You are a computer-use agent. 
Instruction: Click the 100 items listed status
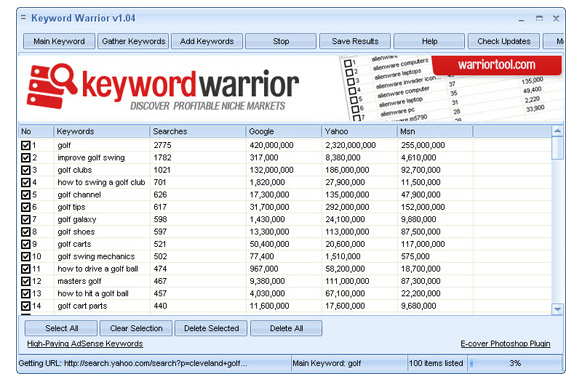[x=436, y=363]
